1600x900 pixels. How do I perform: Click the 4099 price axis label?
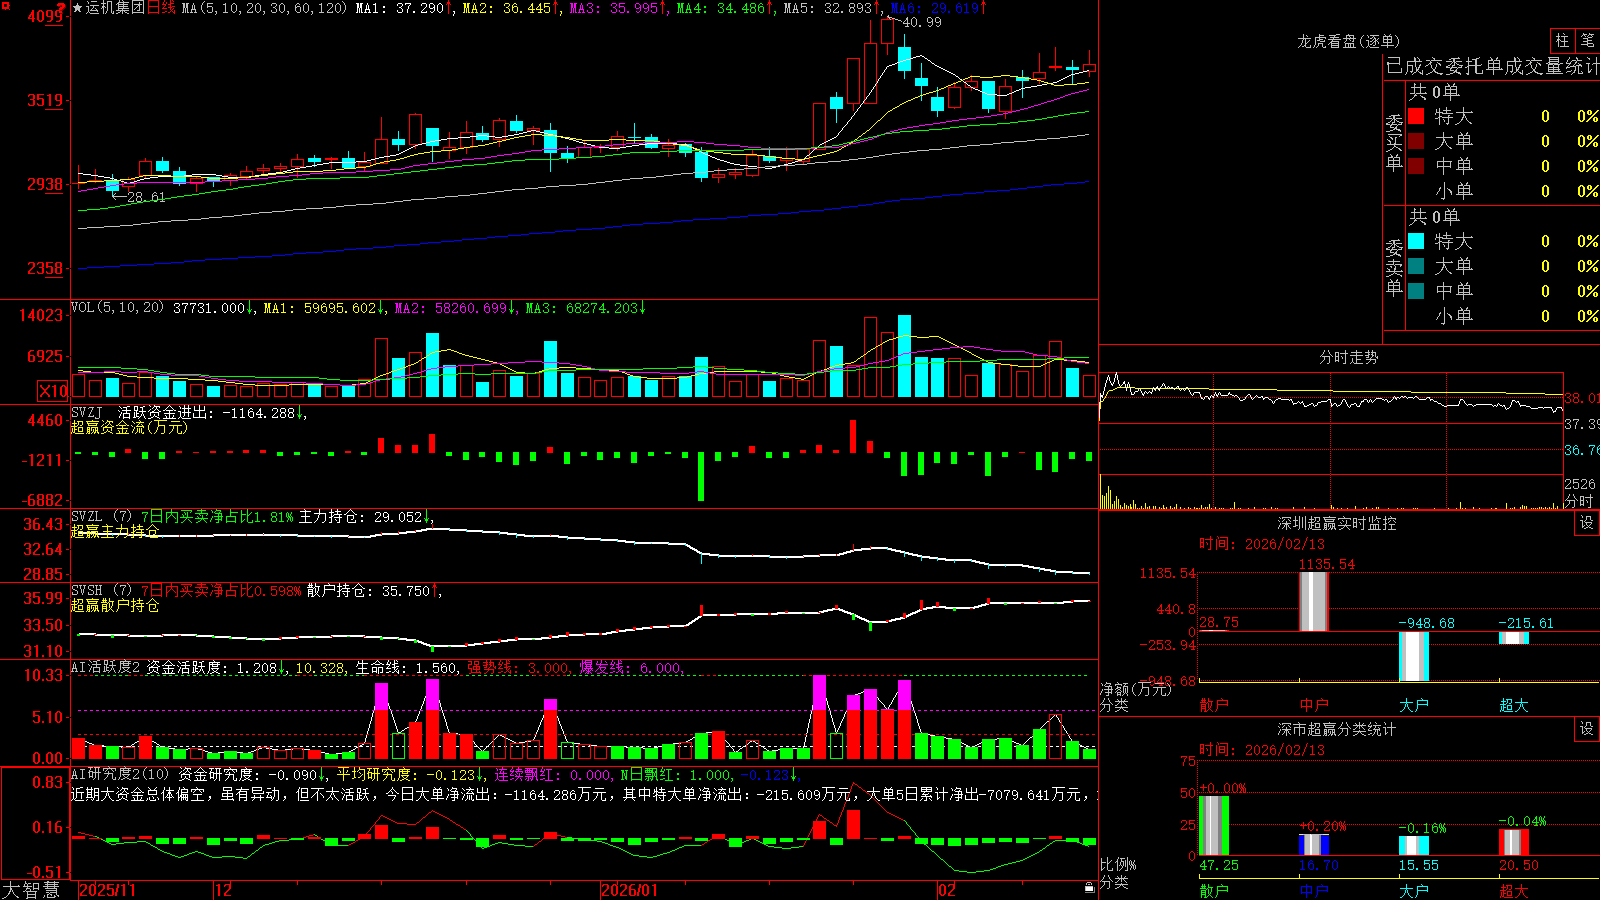click(46, 16)
